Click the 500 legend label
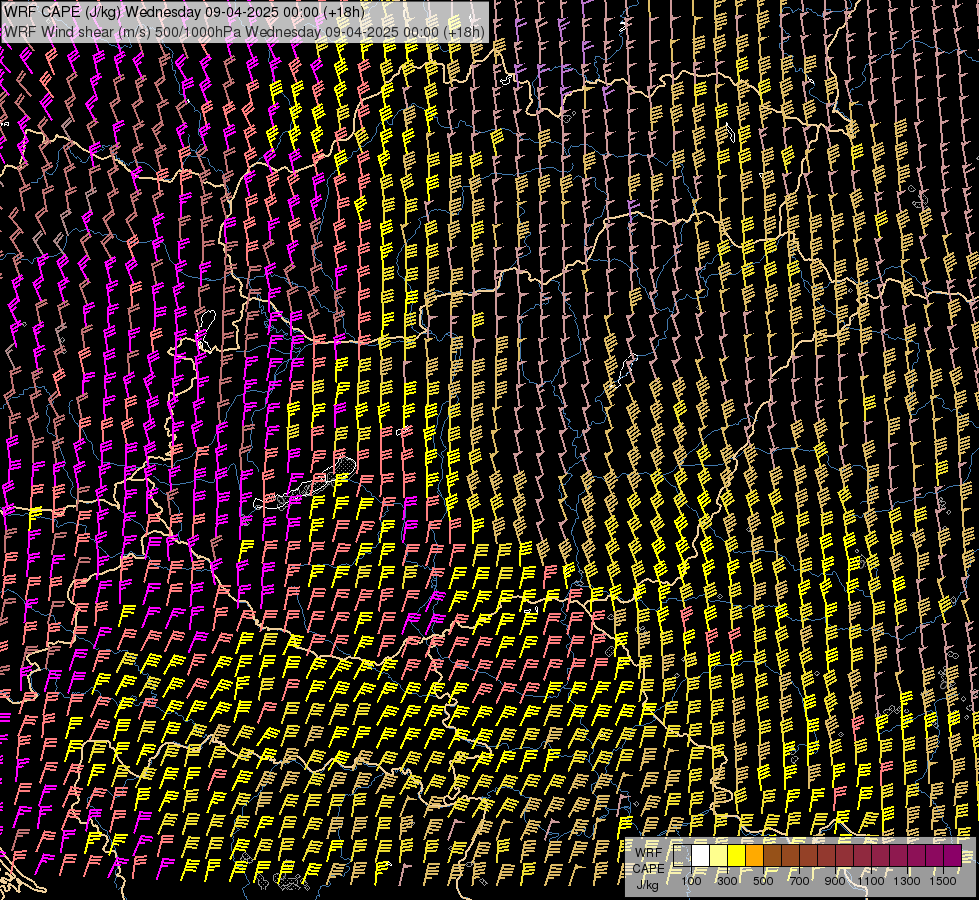Image resolution: width=979 pixels, height=900 pixels. coord(763,881)
